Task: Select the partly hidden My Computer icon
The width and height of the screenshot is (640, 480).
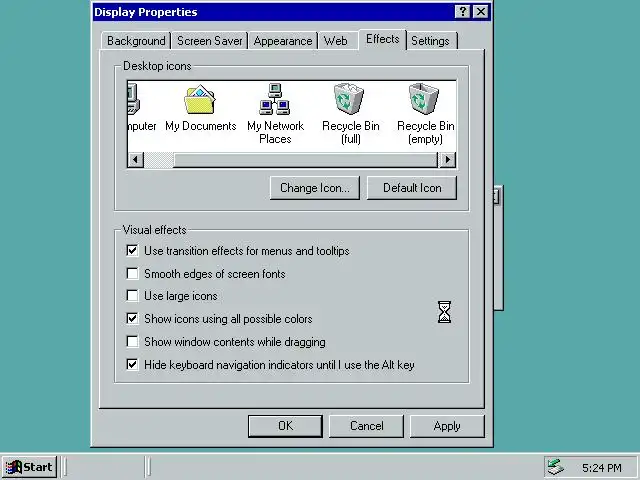Action: pyautogui.click(x=142, y=108)
